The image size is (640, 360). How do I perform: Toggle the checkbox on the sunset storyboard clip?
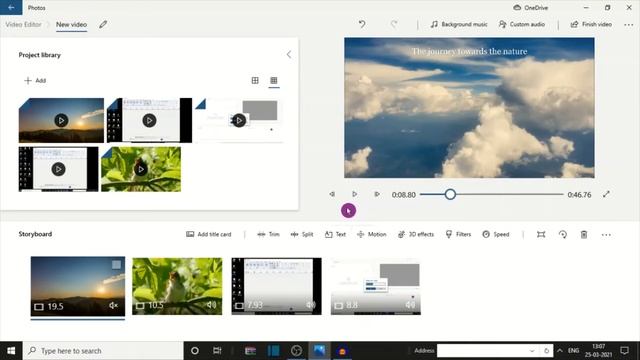pyautogui.click(x=116, y=265)
